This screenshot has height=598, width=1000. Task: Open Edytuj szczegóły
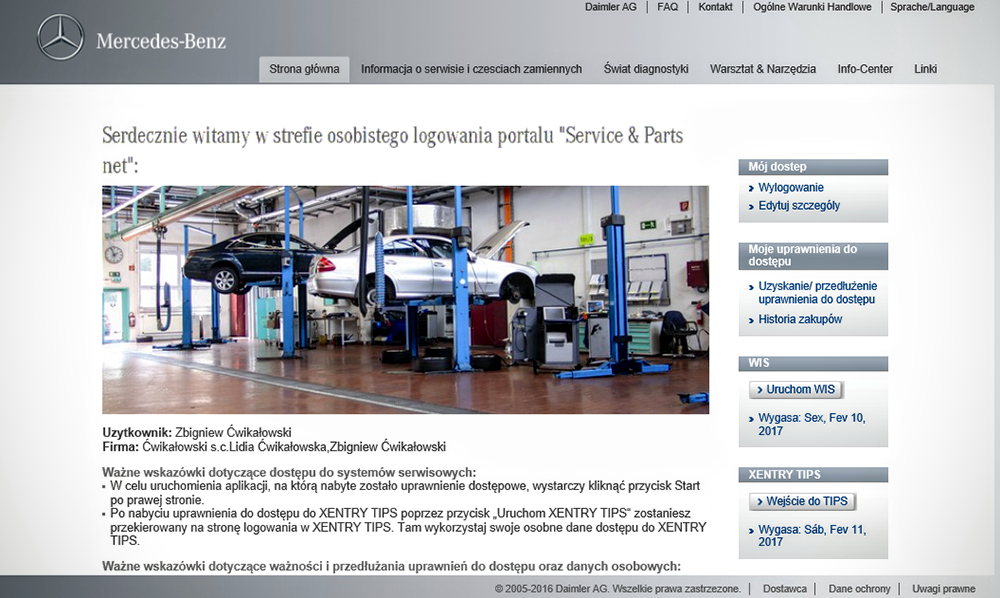(799, 205)
